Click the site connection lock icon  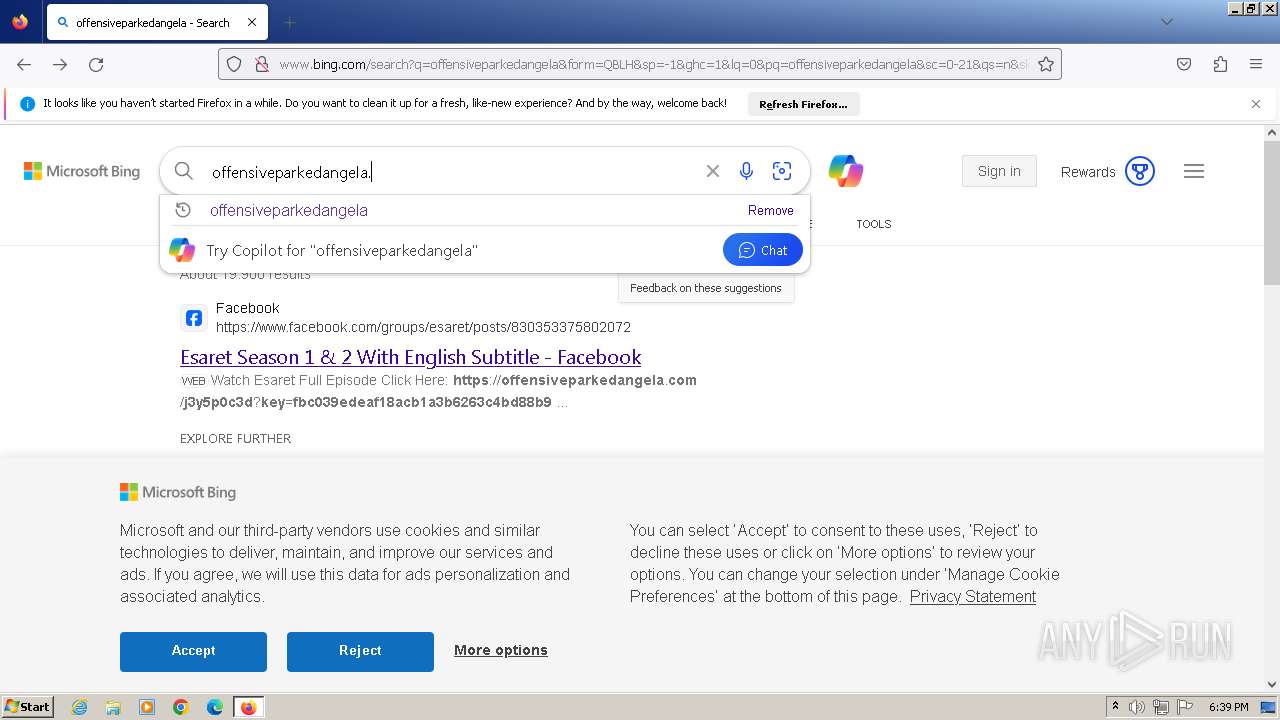tap(261, 64)
